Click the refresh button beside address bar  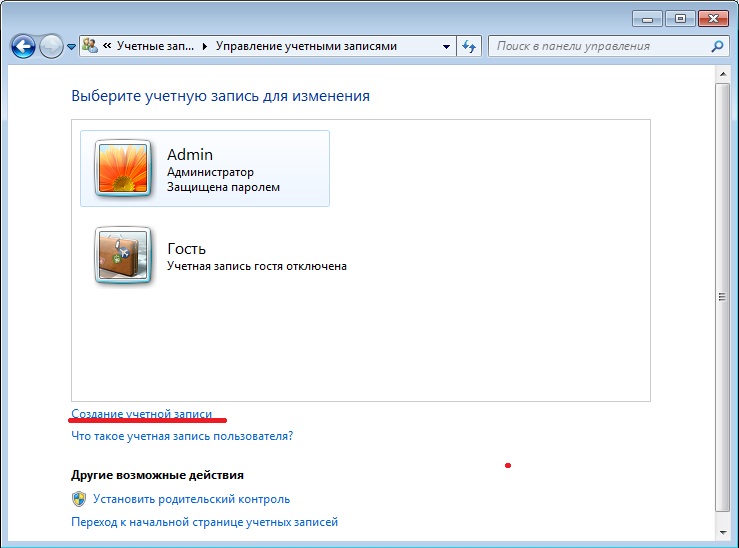click(x=470, y=46)
